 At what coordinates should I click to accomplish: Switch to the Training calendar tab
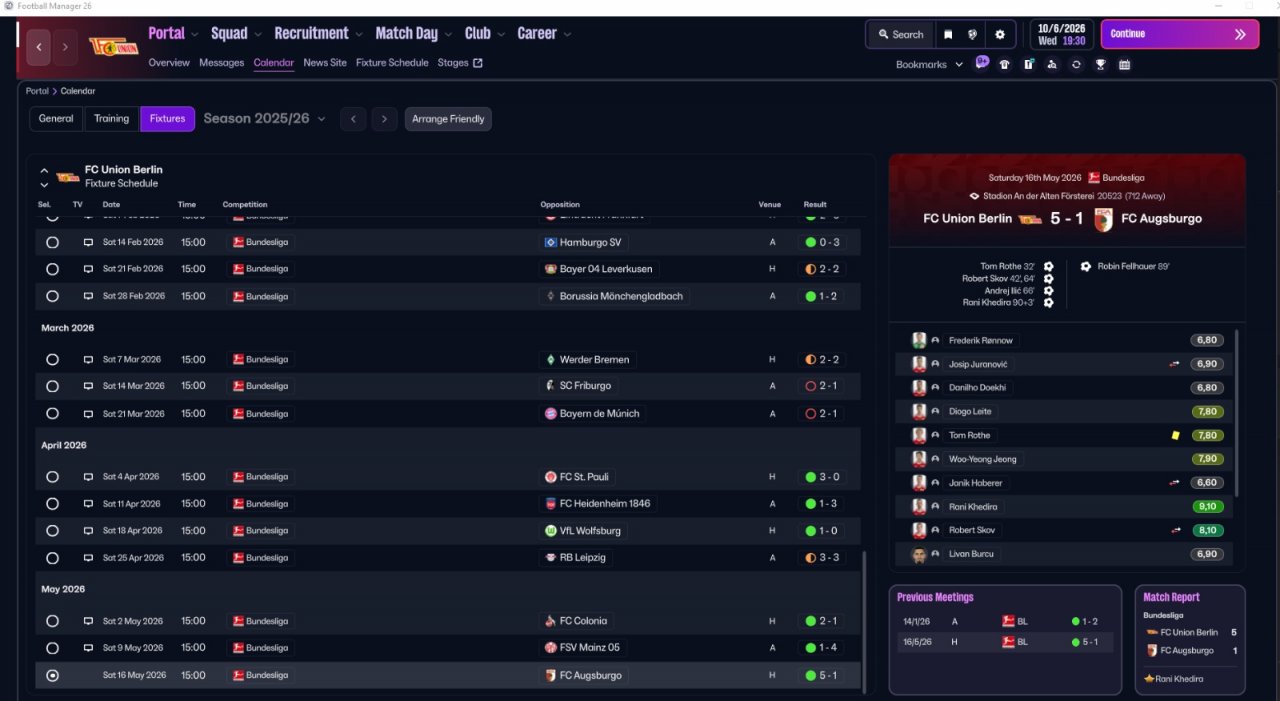click(x=111, y=119)
